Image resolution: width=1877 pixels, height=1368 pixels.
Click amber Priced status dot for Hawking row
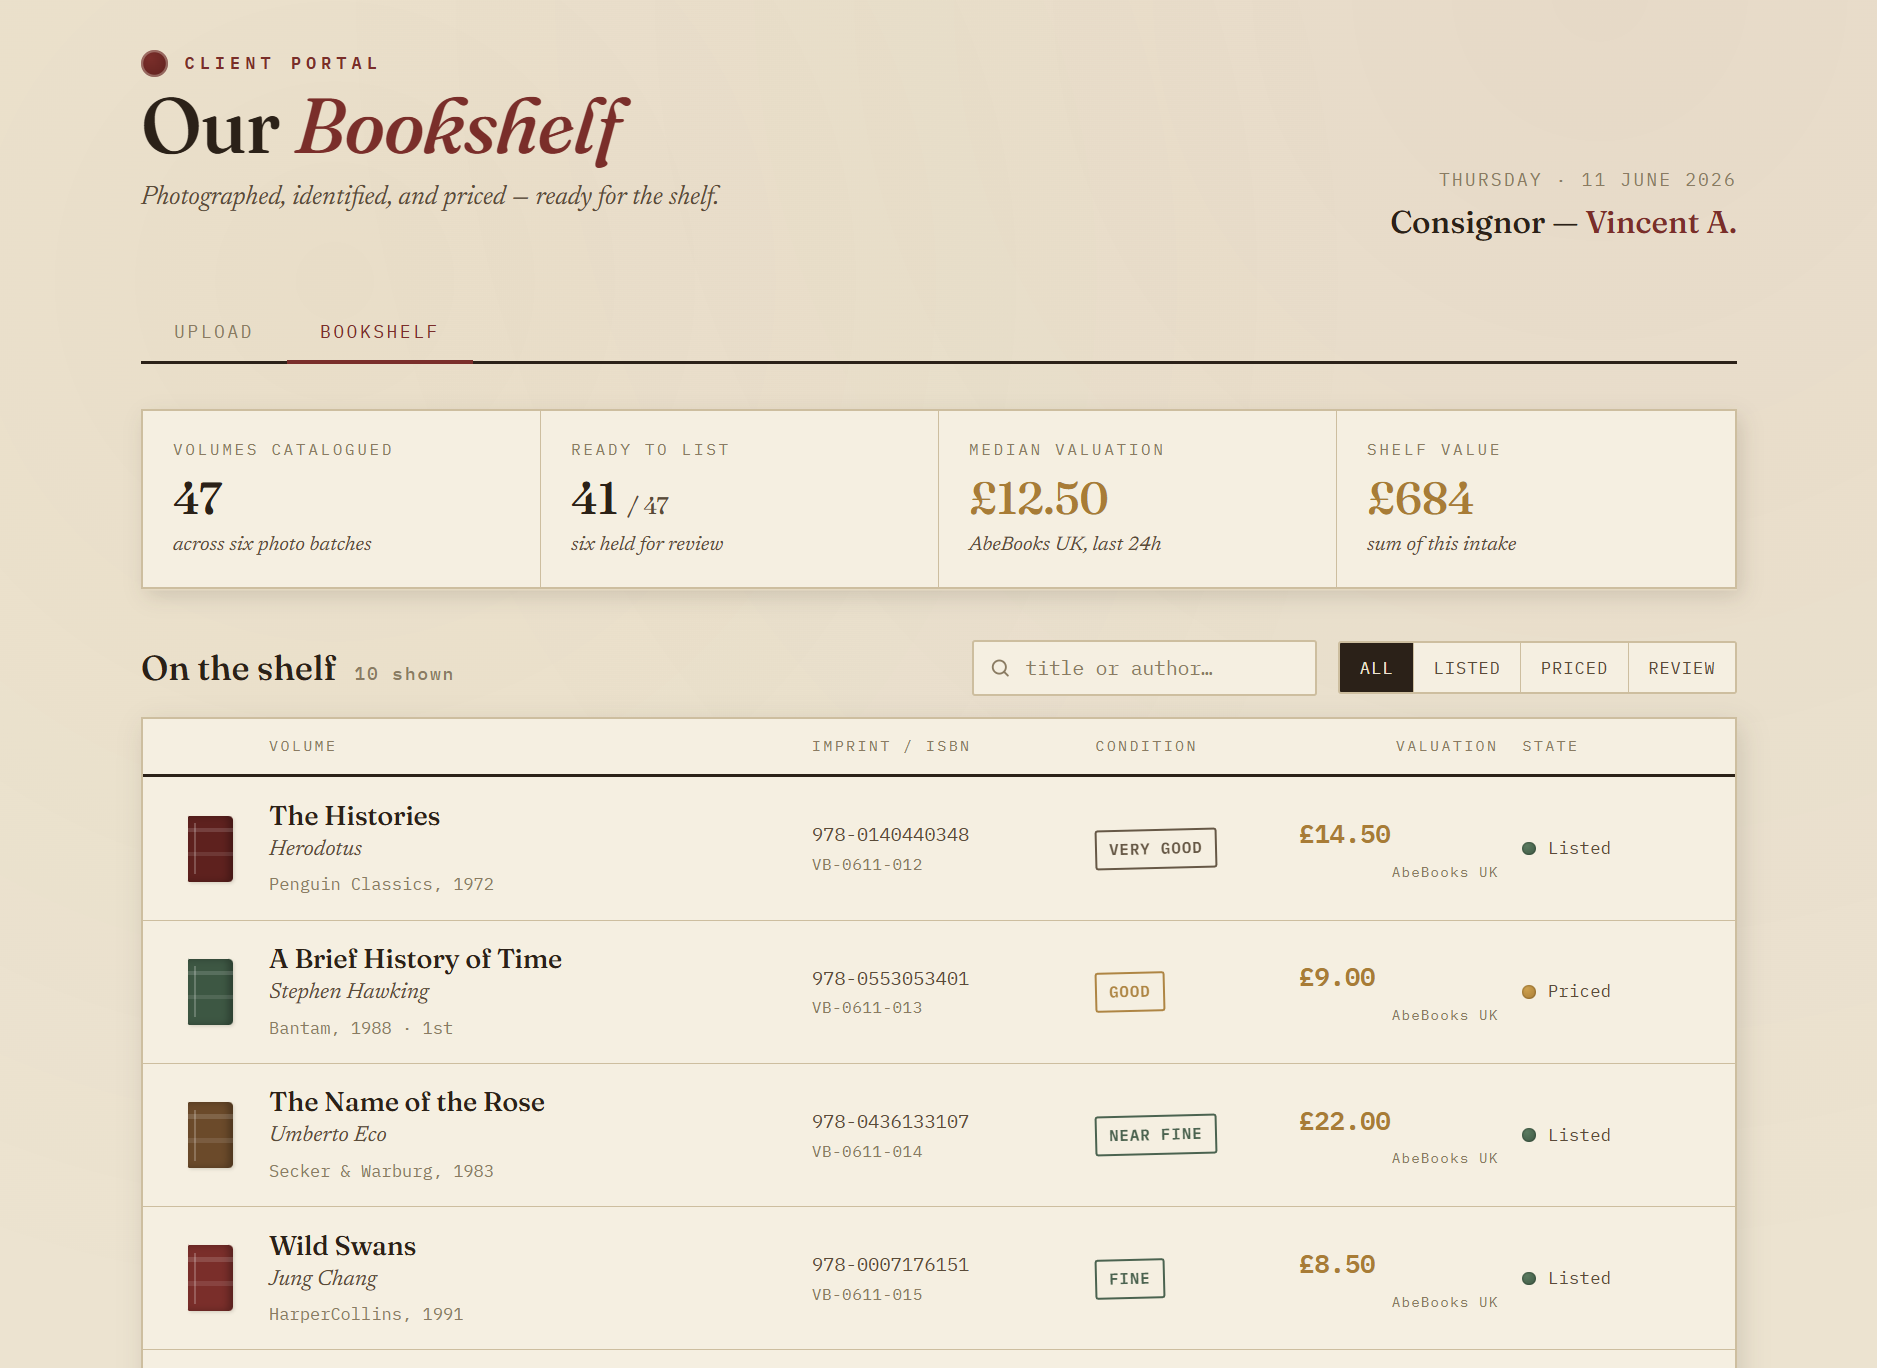point(1529,992)
